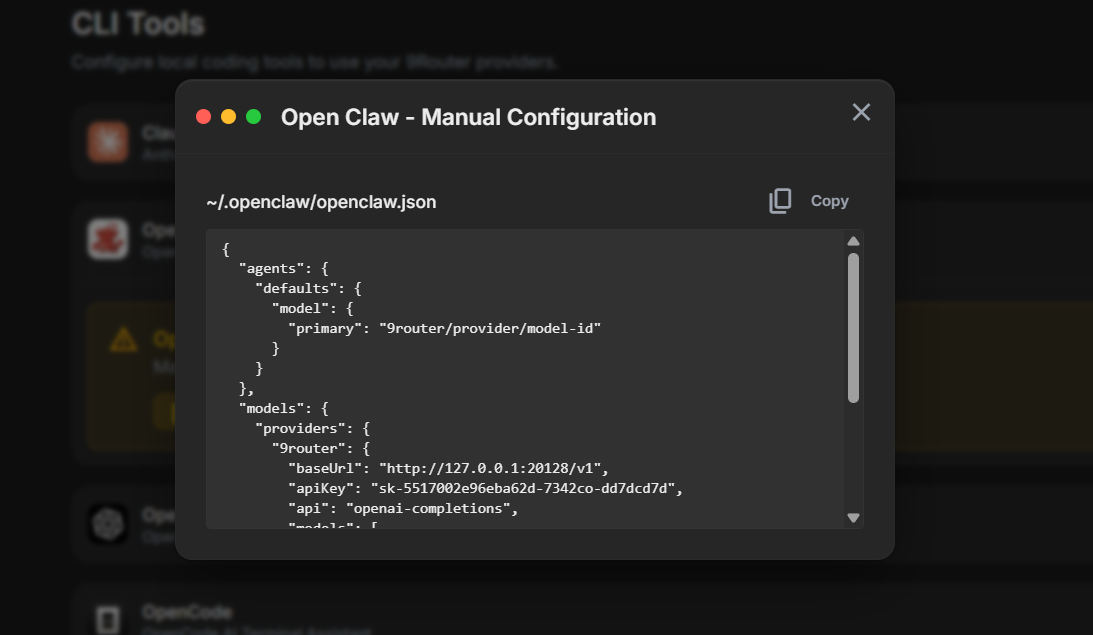The width and height of the screenshot is (1093, 635).
Task: Click the red traffic light dot
Action: (x=204, y=117)
